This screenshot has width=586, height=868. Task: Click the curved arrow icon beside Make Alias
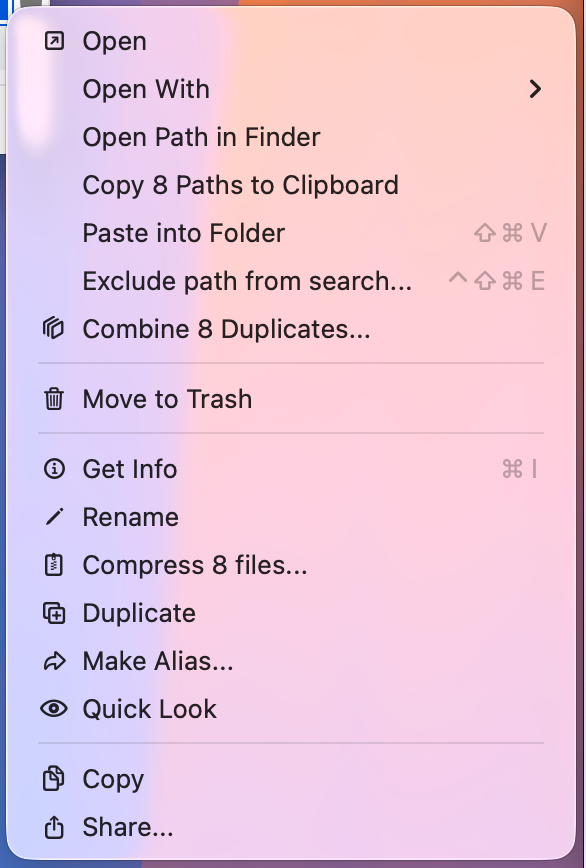click(53, 661)
